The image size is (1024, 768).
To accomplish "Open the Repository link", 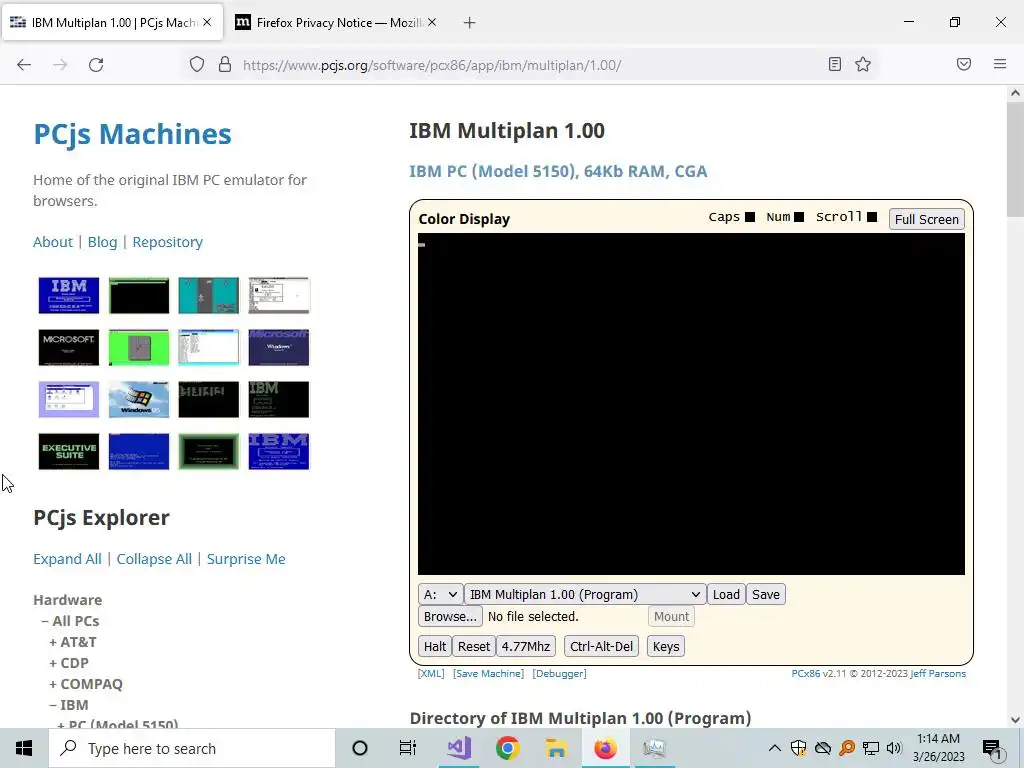I will pos(168,242).
